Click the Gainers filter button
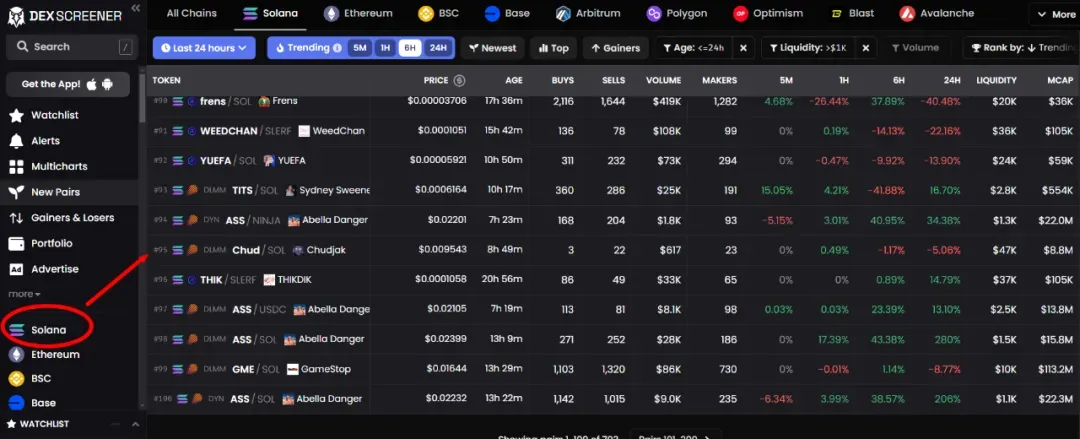The image size is (1080, 439). 615,48
